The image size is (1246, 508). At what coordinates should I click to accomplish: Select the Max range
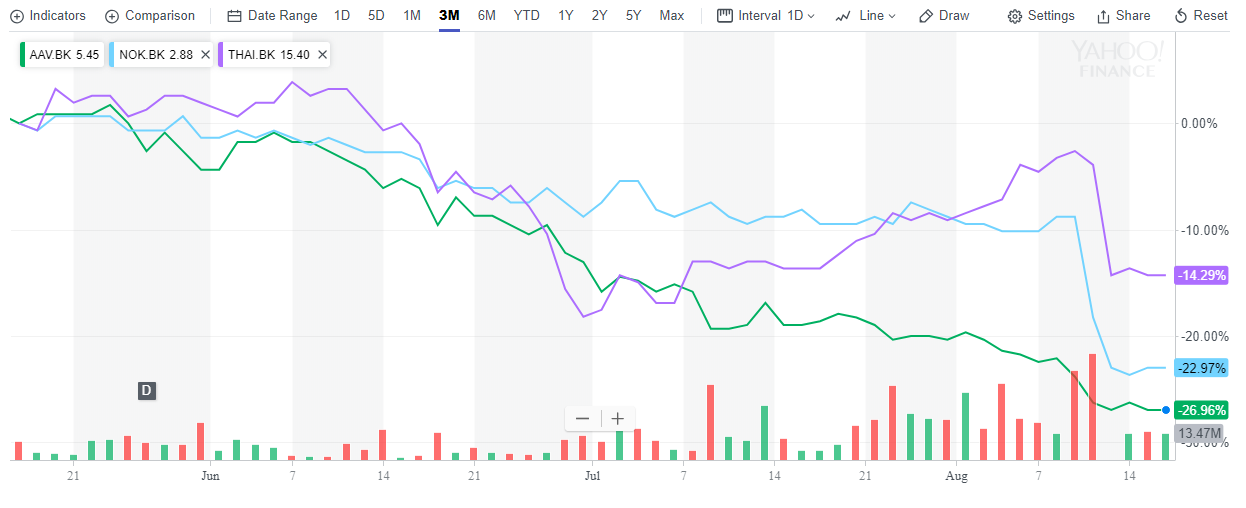(x=672, y=16)
